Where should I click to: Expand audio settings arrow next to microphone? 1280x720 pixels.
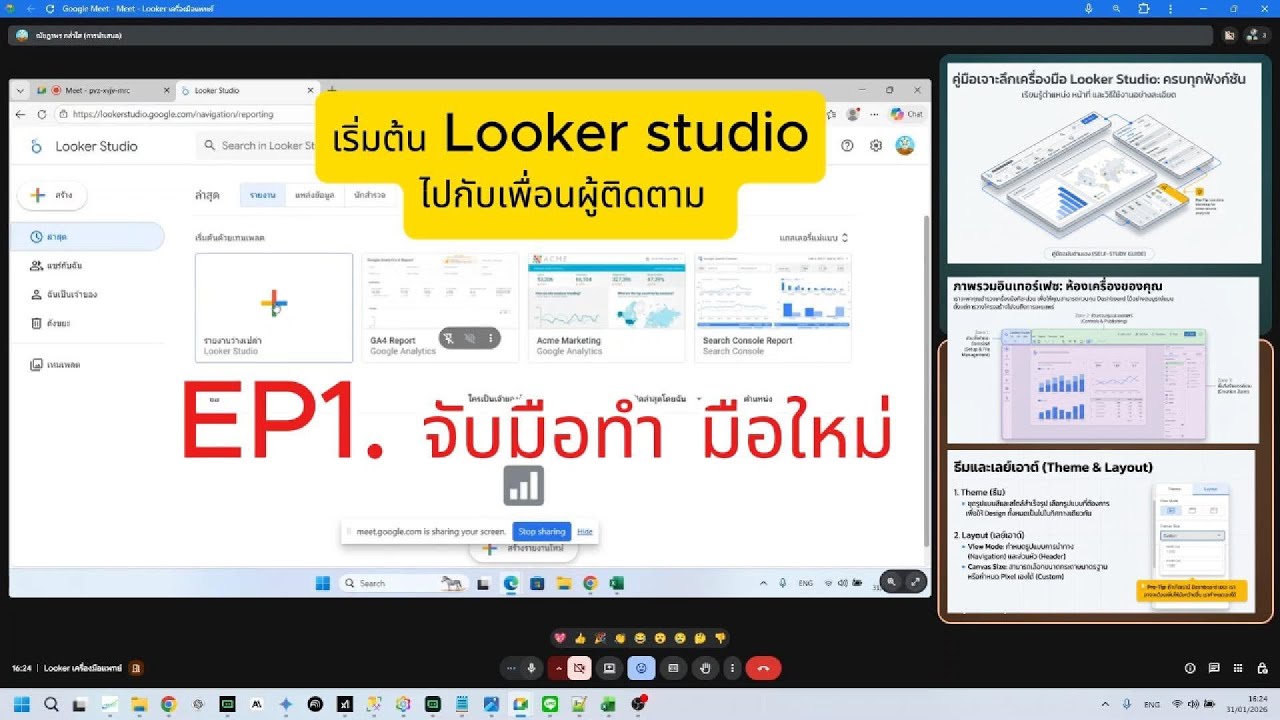tap(559, 668)
